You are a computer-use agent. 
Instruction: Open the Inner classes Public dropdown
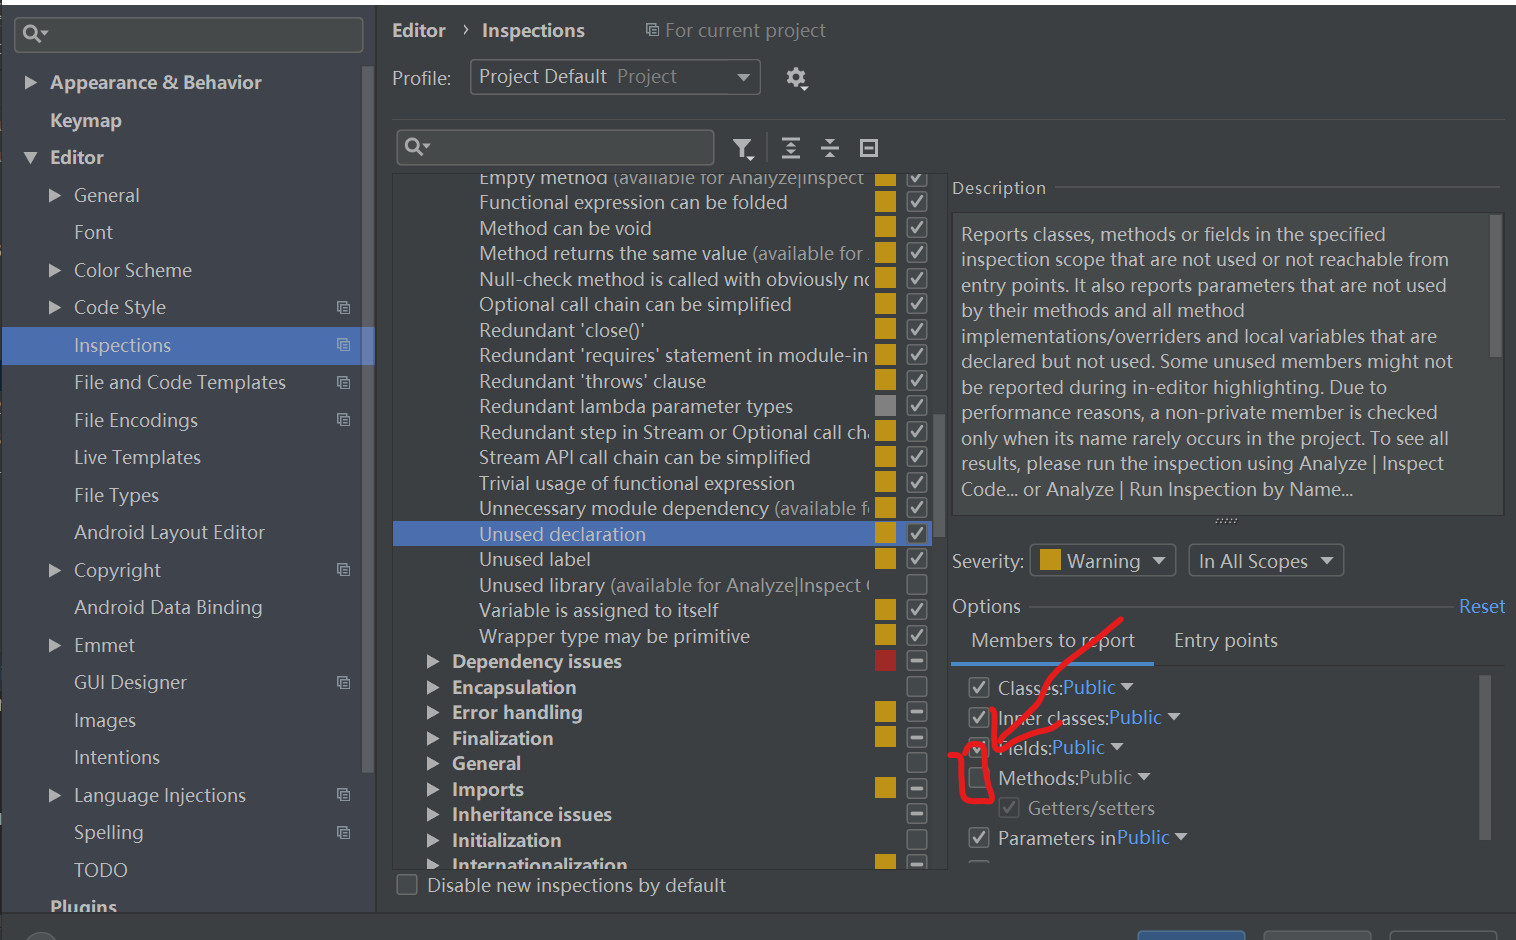1145,717
